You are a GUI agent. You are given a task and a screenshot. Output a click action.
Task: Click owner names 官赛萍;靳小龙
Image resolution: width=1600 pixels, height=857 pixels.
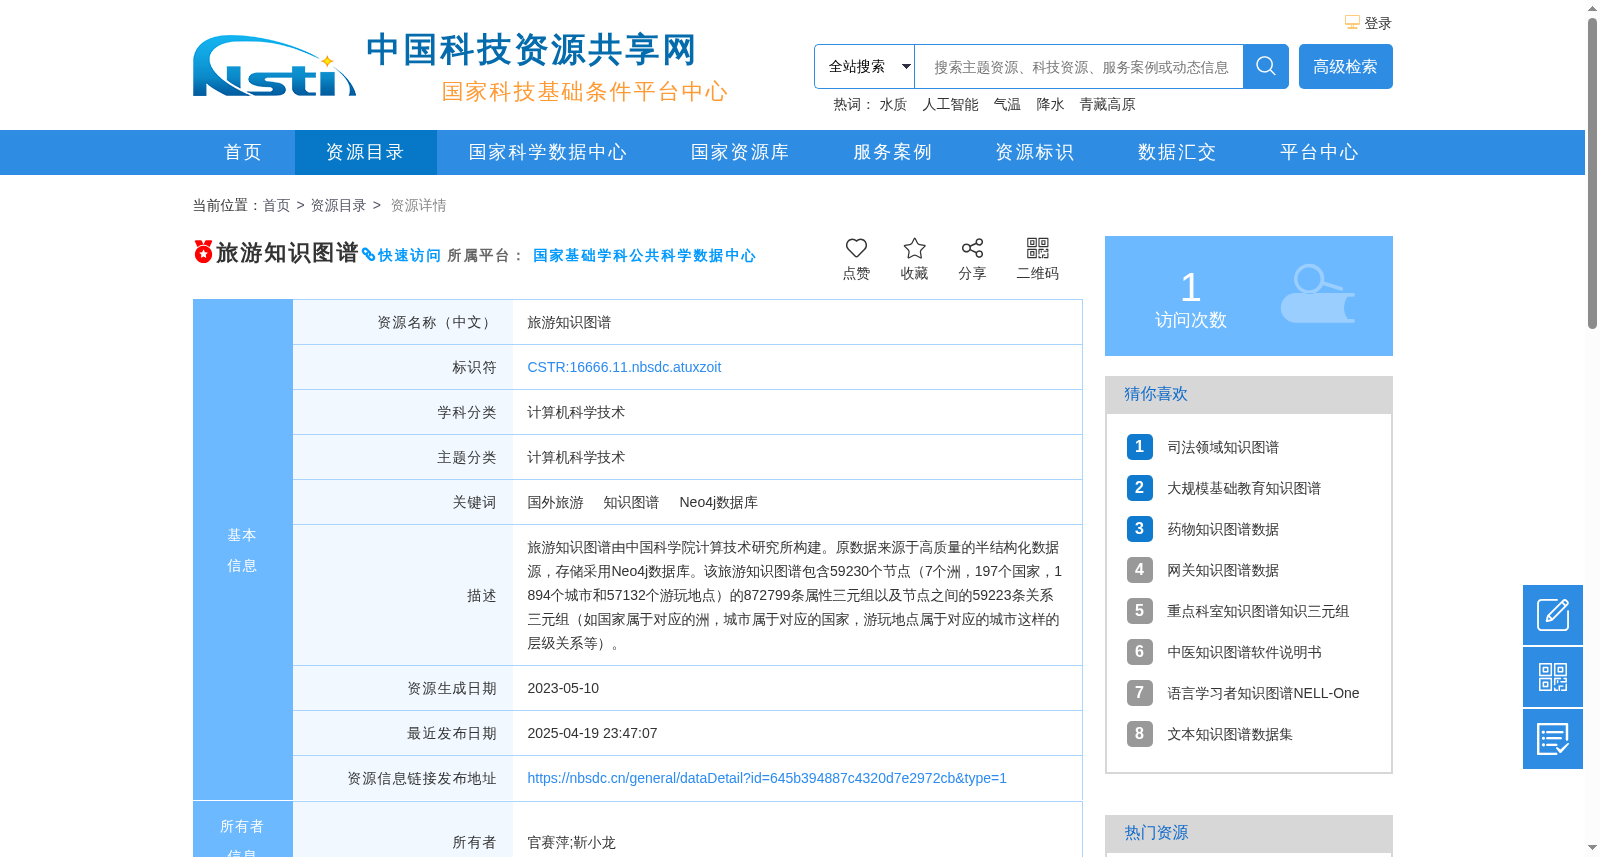pyautogui.click(x=571, y=842)
